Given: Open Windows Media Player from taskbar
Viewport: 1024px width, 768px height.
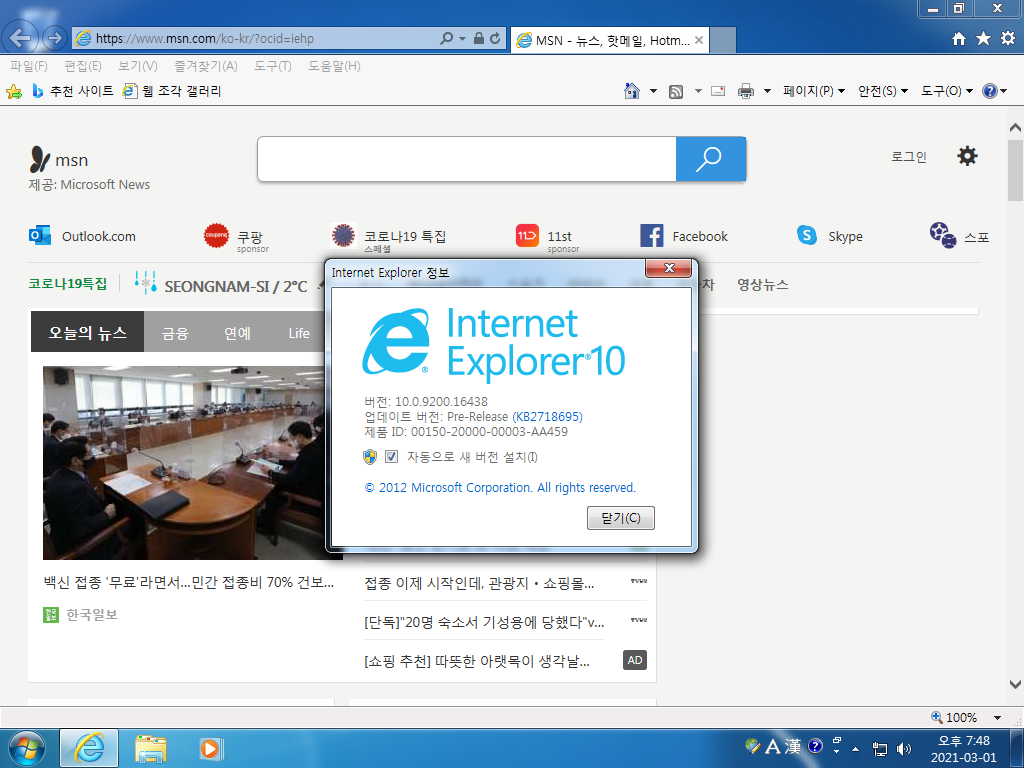Looking at the screenshot, I should (x=211, y=748).
